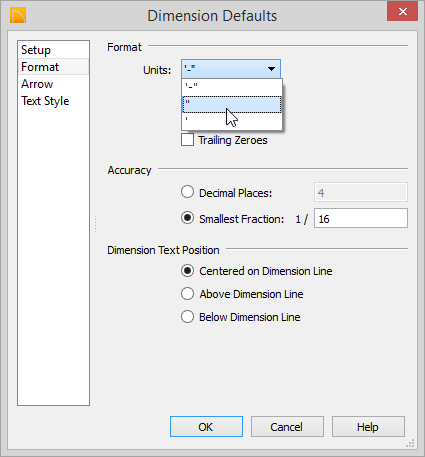Viewport: 425px width, 457px height.
Task: Enable the Trailing Zeroes checkbox
Action: click(x=187, y=140)
